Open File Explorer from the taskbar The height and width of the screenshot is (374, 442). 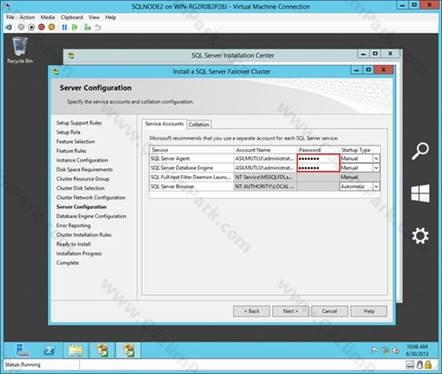[x=76, y=351]
